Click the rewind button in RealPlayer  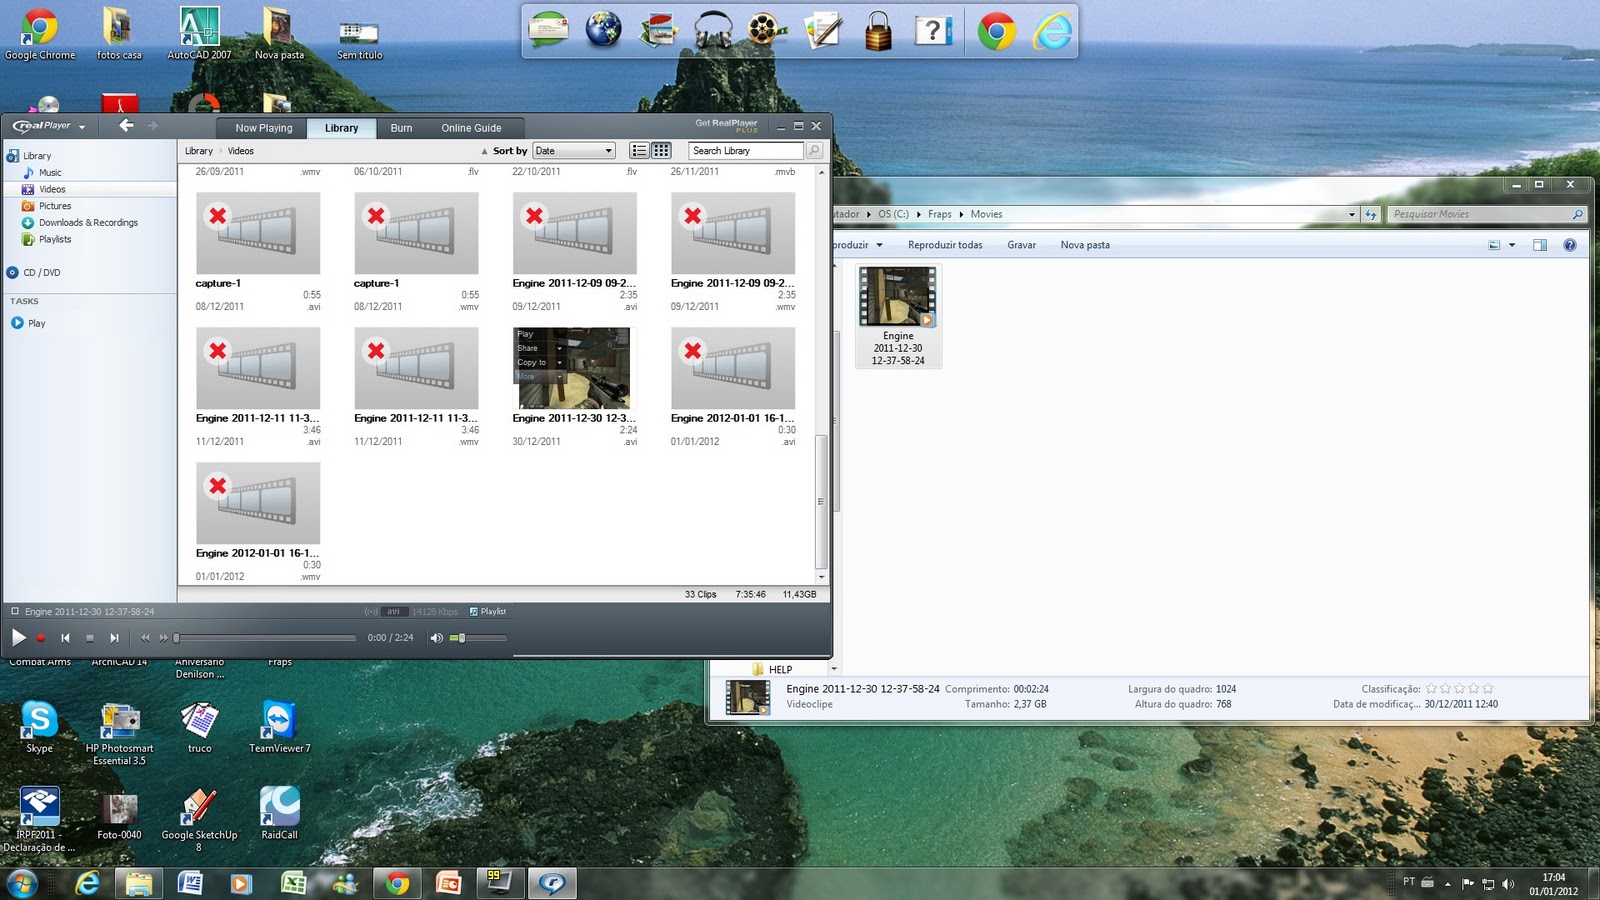pyautogui.click(x=145, y=638)
